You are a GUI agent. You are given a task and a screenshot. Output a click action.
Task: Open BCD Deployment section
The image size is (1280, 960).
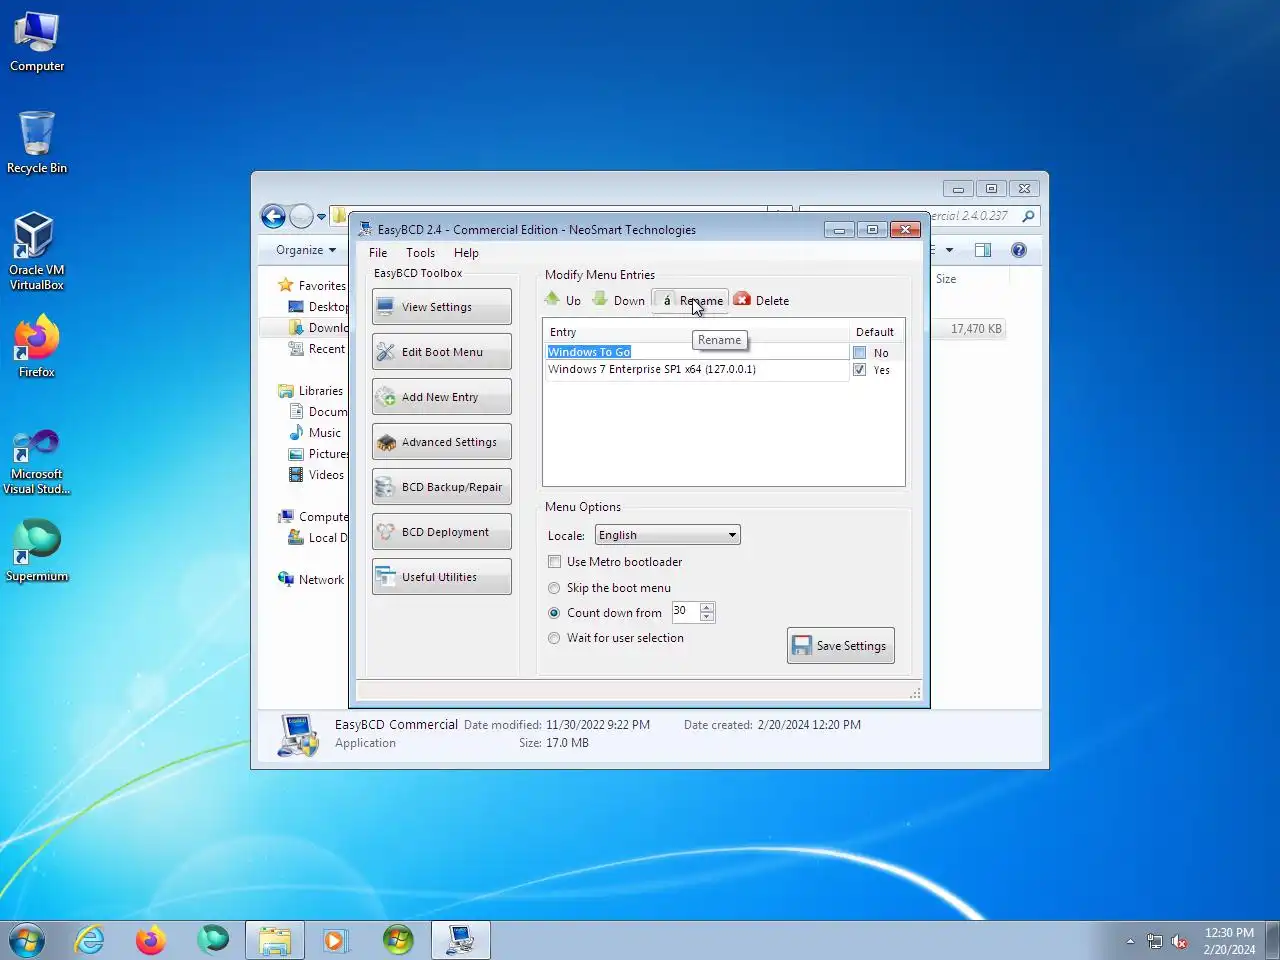(x=441, y=532)
